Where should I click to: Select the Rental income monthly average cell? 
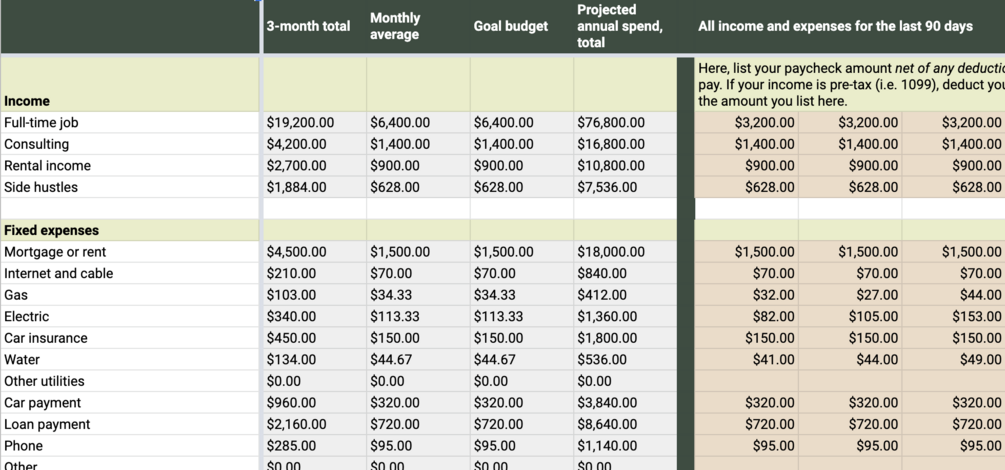417,166
